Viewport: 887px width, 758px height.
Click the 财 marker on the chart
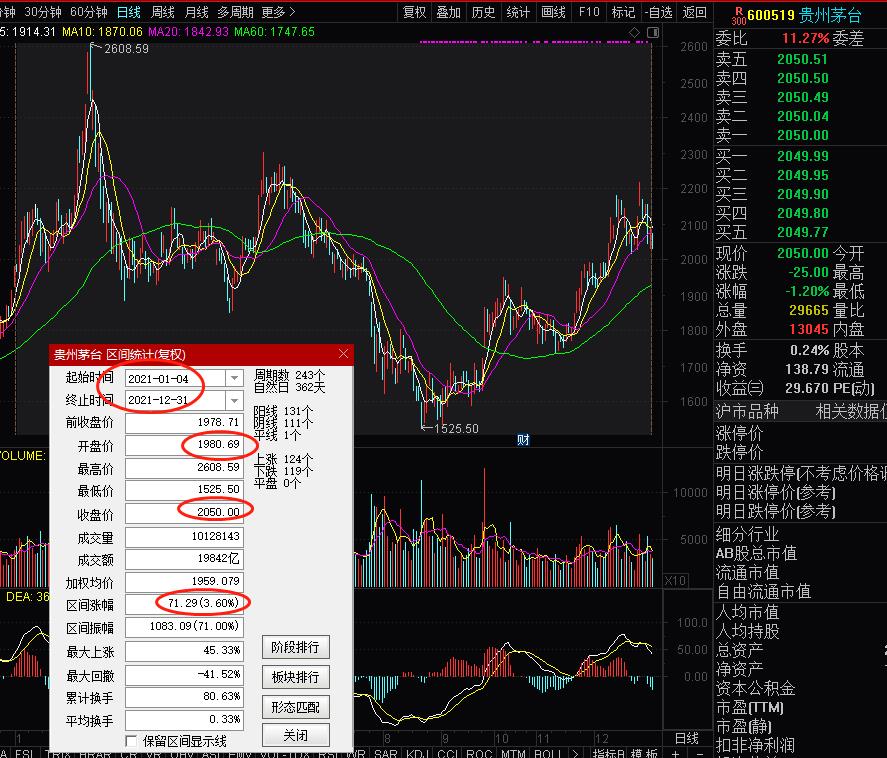(x=522, y=439)
